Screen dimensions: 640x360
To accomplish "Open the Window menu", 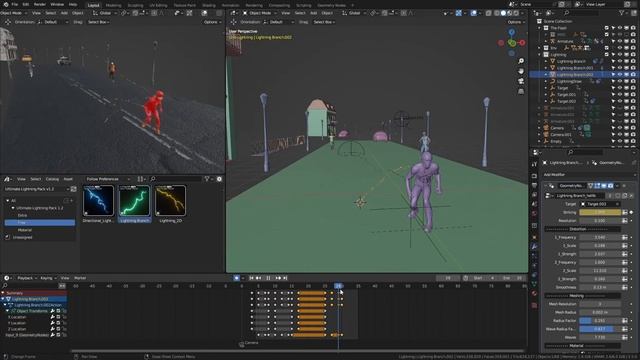I will tap(57, 4).
